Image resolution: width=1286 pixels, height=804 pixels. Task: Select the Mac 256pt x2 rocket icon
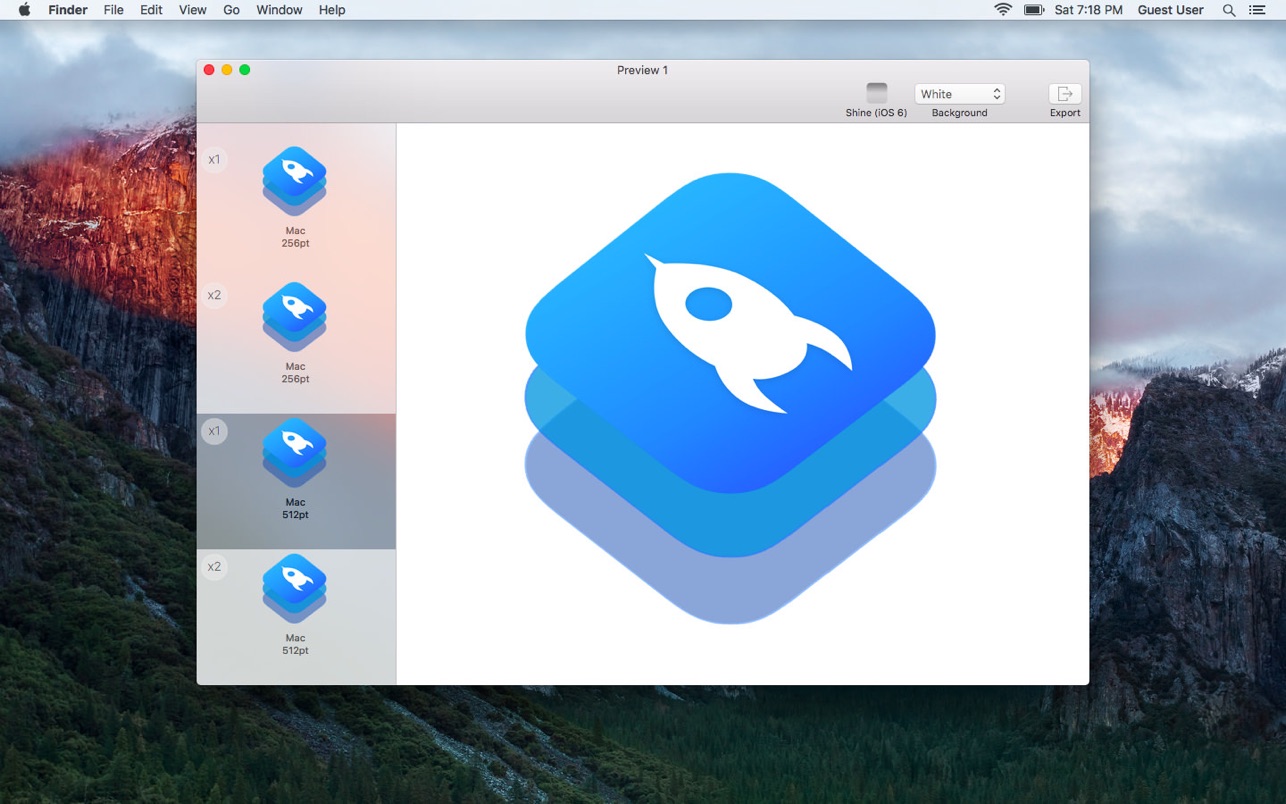pos(295,317)
